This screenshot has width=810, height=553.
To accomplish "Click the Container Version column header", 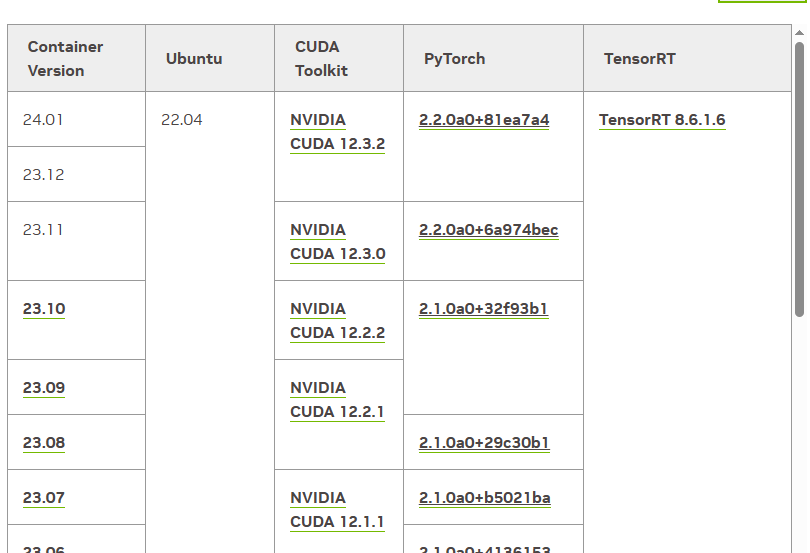I will (65, 59).
